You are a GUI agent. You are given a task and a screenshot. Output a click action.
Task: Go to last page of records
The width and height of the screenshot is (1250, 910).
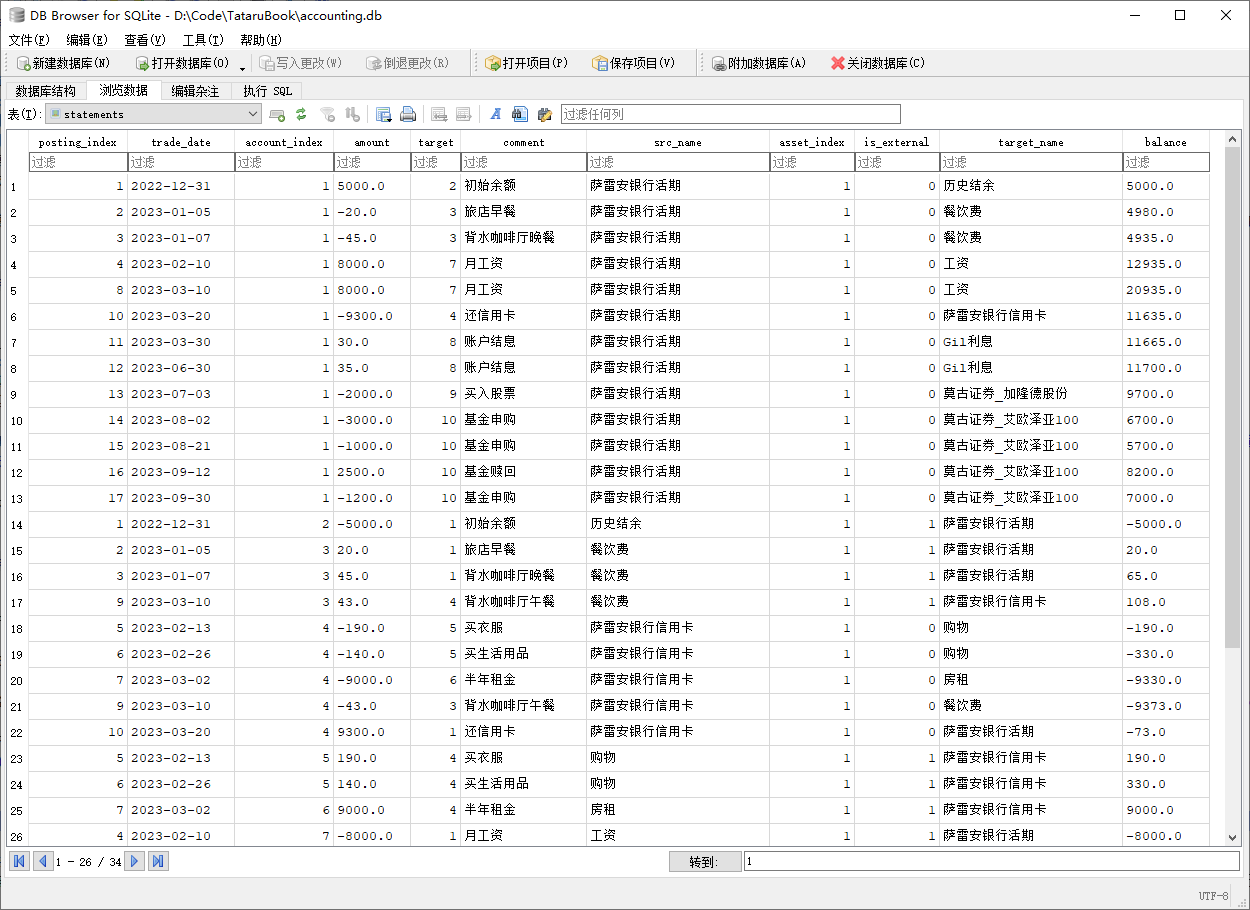[158, 861]
